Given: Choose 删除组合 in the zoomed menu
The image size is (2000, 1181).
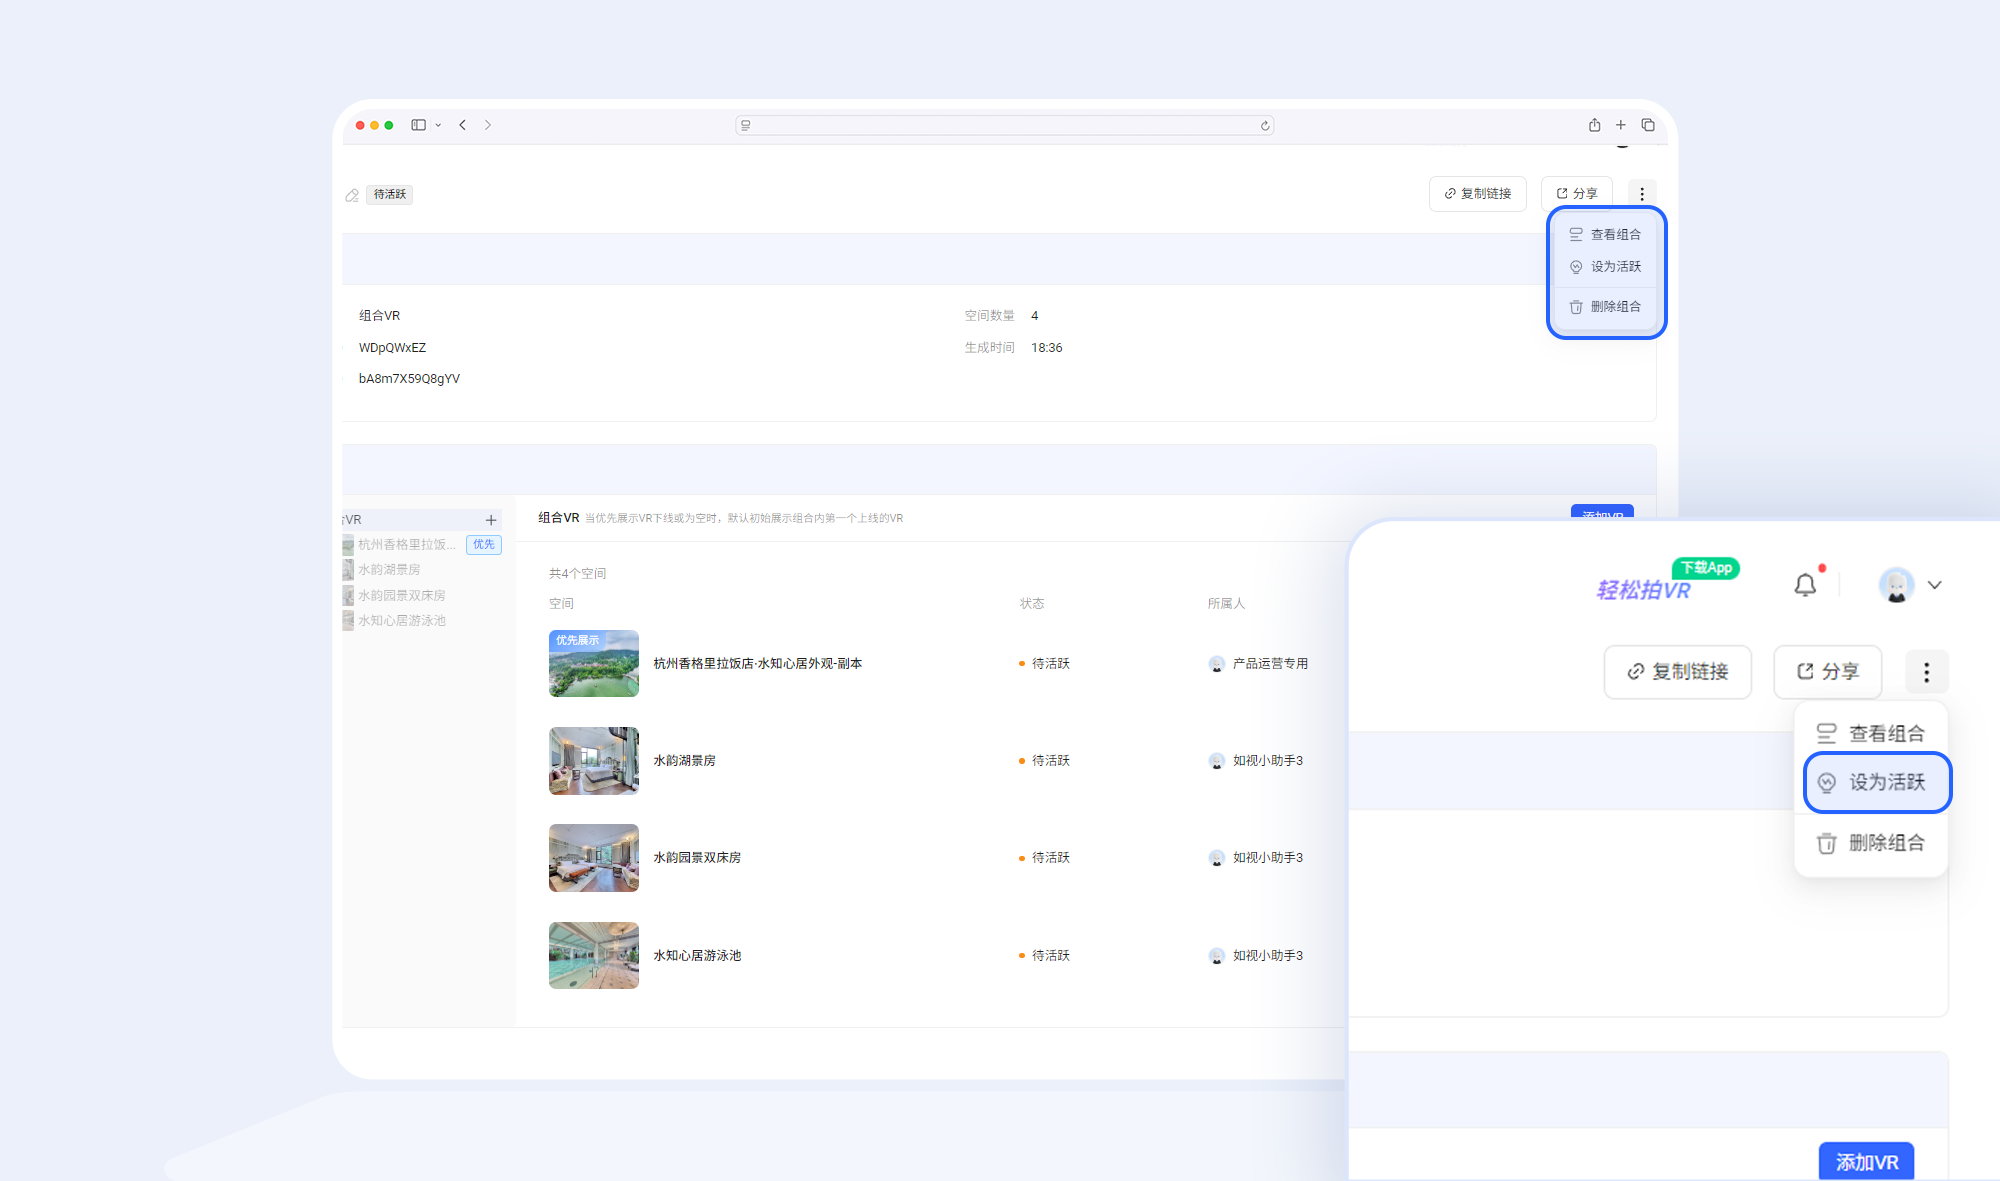Looking at the screenshot, I should click(x=1871, y=843).
